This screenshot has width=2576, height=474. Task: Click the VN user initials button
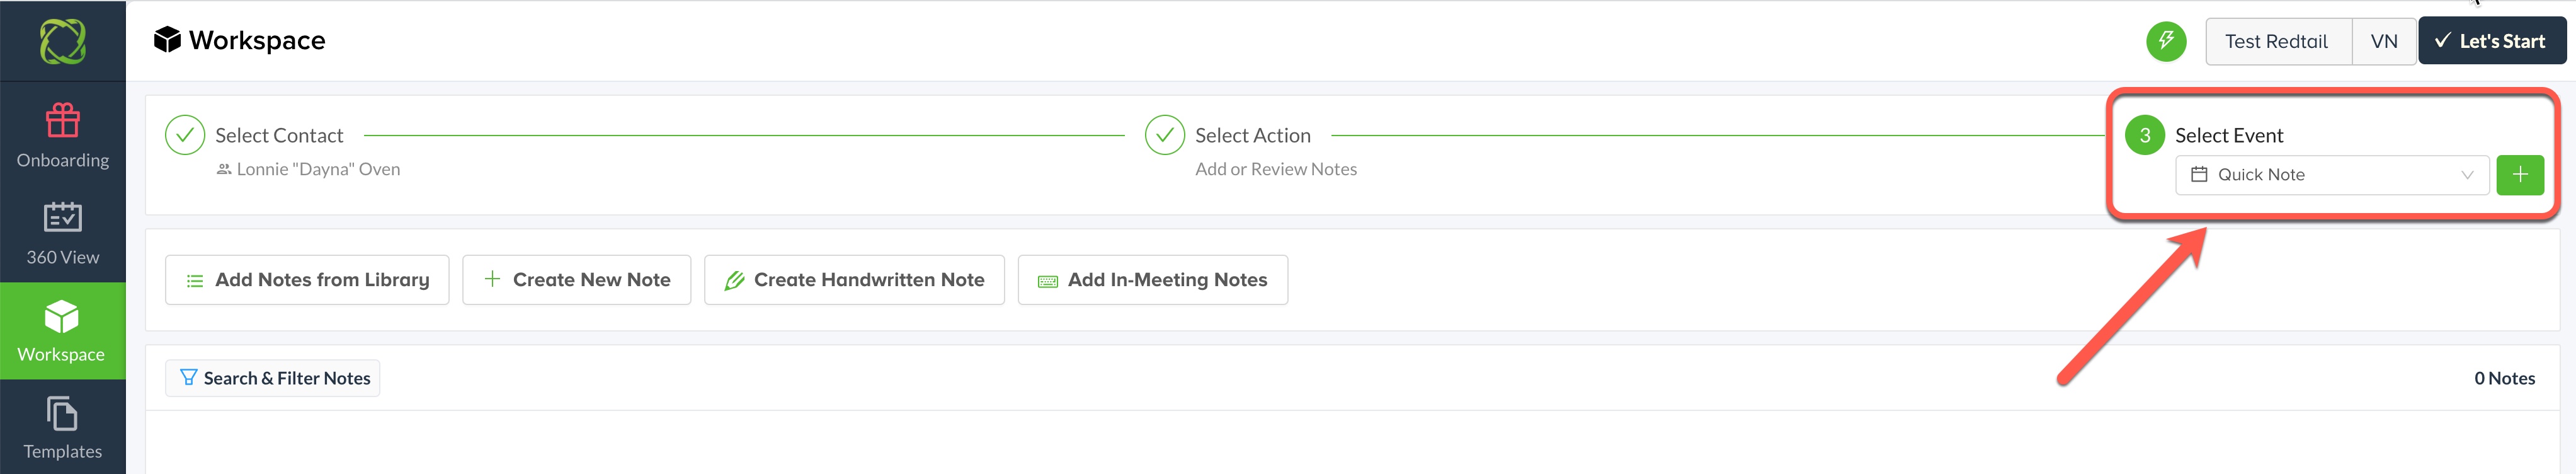tap(2383, 41)
